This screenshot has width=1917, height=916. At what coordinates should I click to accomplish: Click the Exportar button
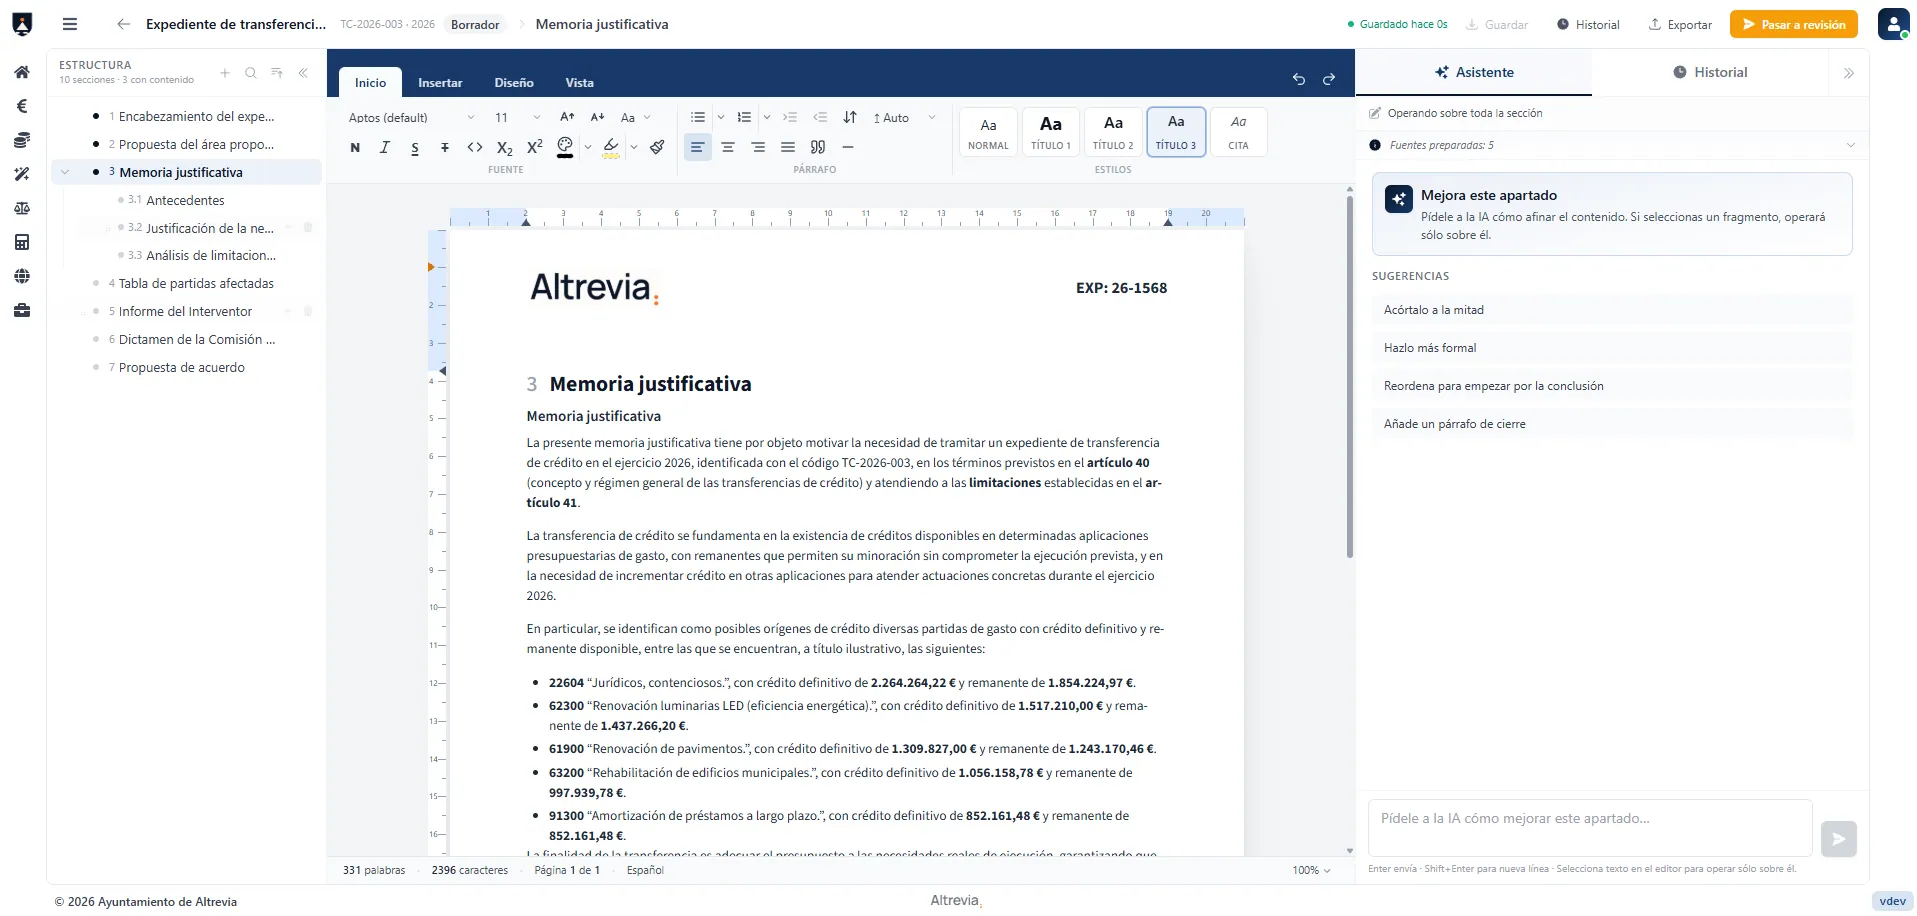[1680, 24]
